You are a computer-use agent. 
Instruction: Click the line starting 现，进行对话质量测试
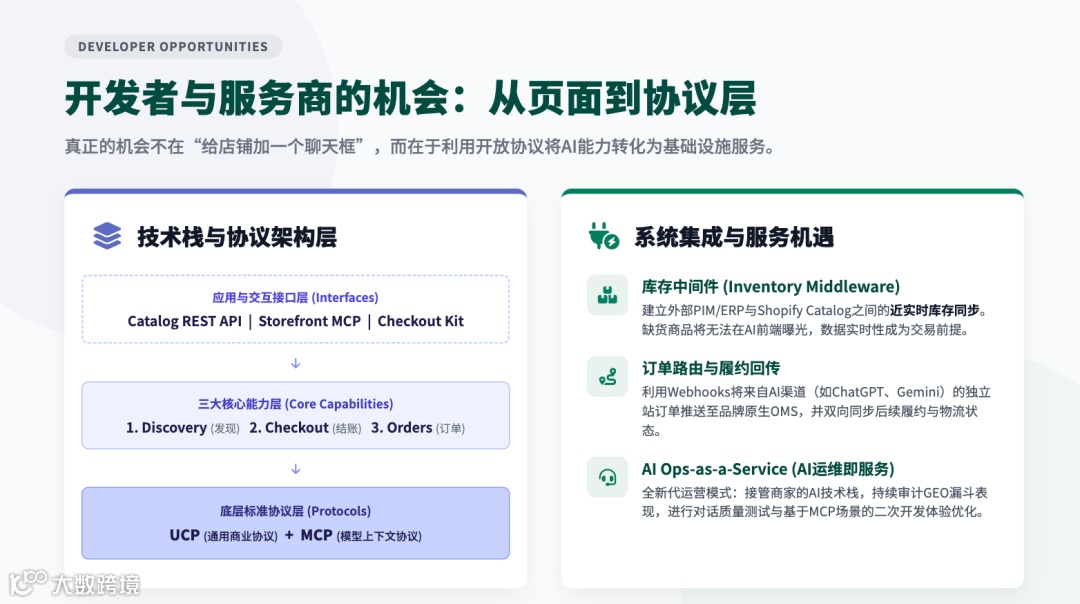814,512
